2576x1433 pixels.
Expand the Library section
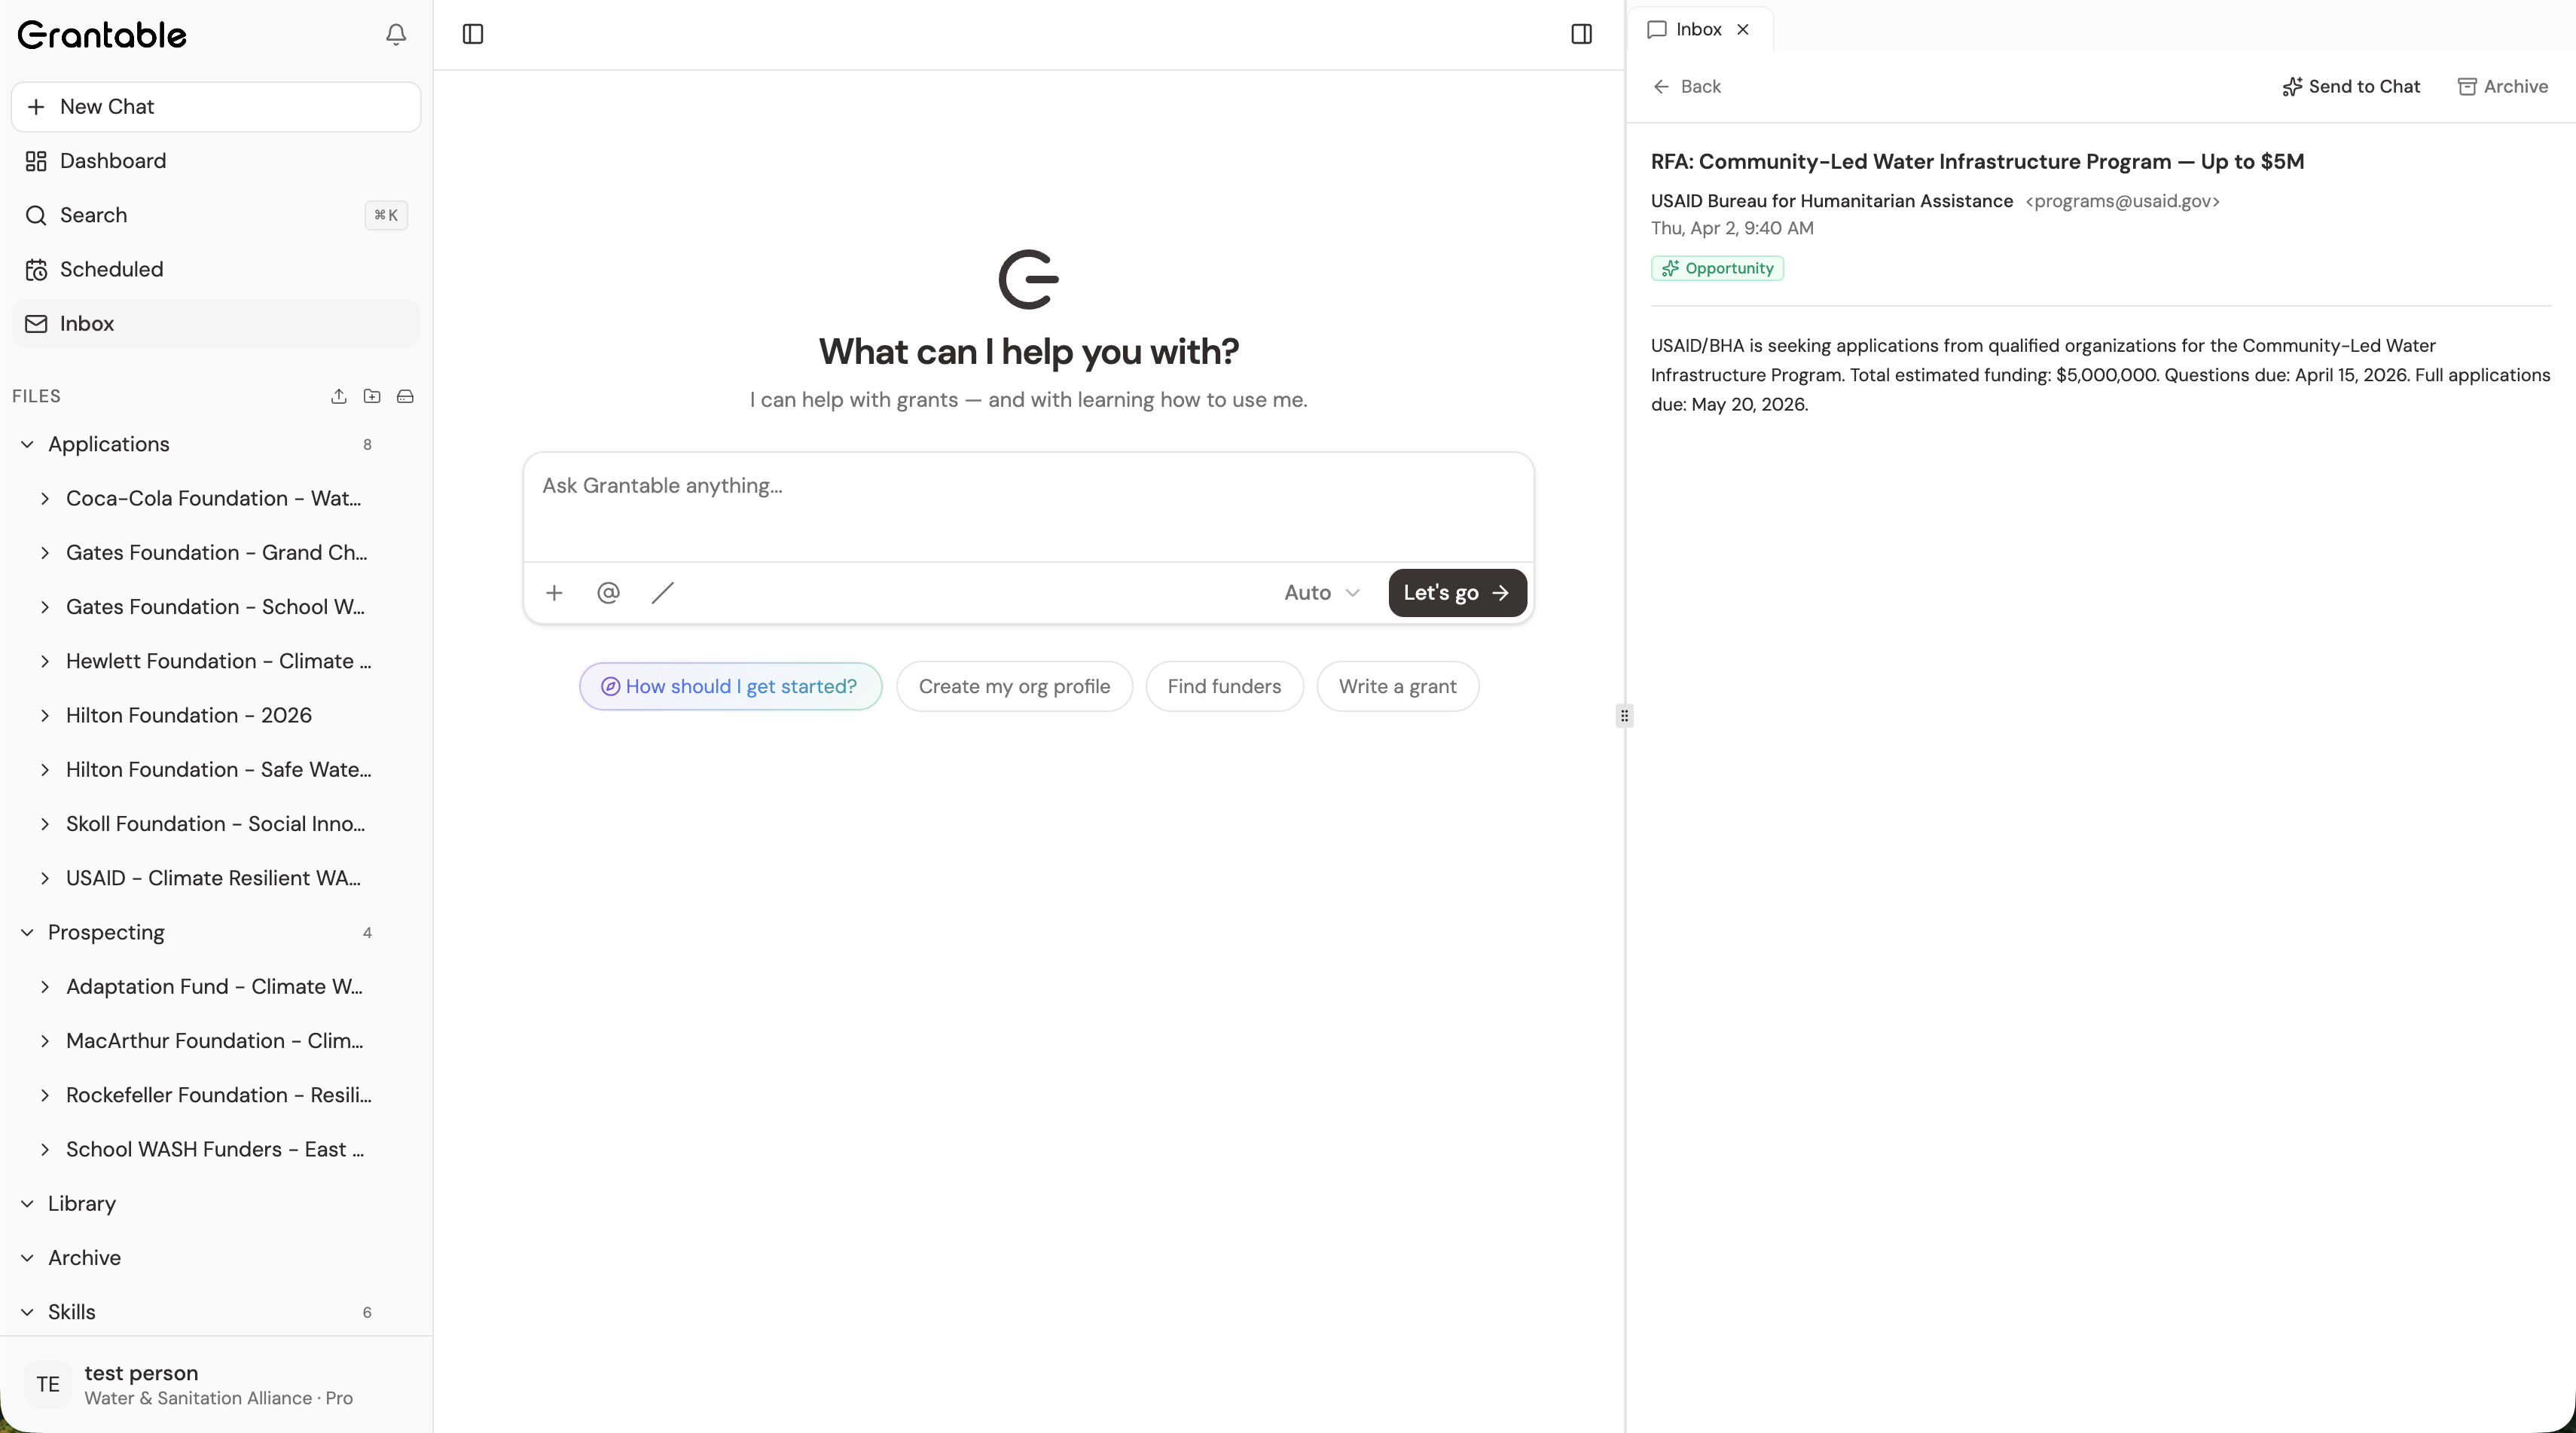pos(27,1203)
